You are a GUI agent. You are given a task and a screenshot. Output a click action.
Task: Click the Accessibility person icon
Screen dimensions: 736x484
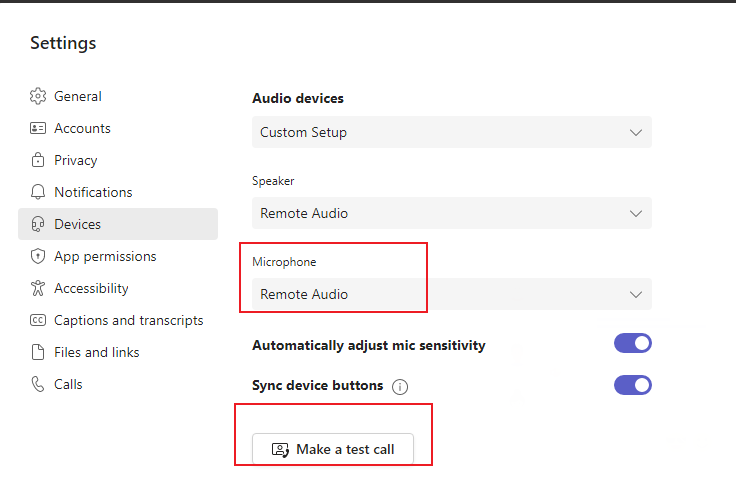[38, 288]
